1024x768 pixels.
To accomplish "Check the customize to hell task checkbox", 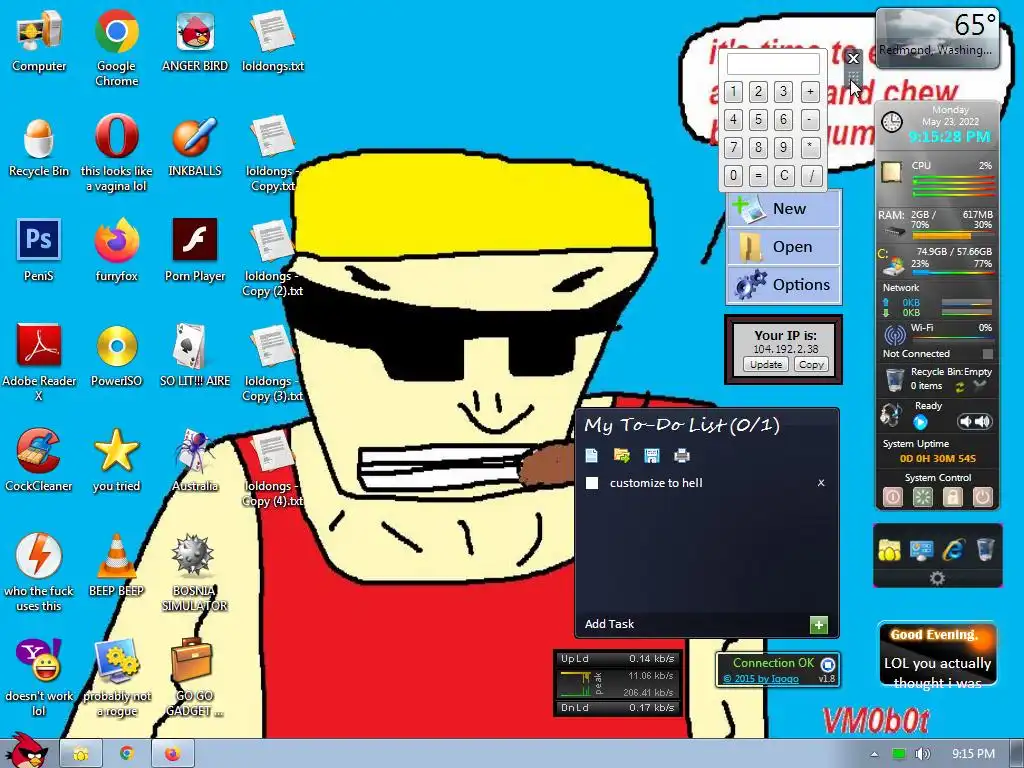I will coord(592,483).
